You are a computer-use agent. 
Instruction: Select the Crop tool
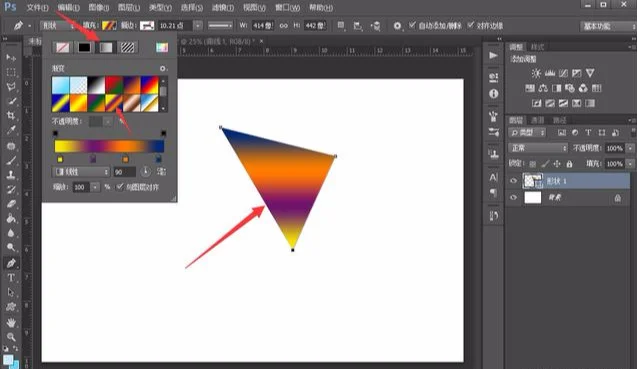11,115
